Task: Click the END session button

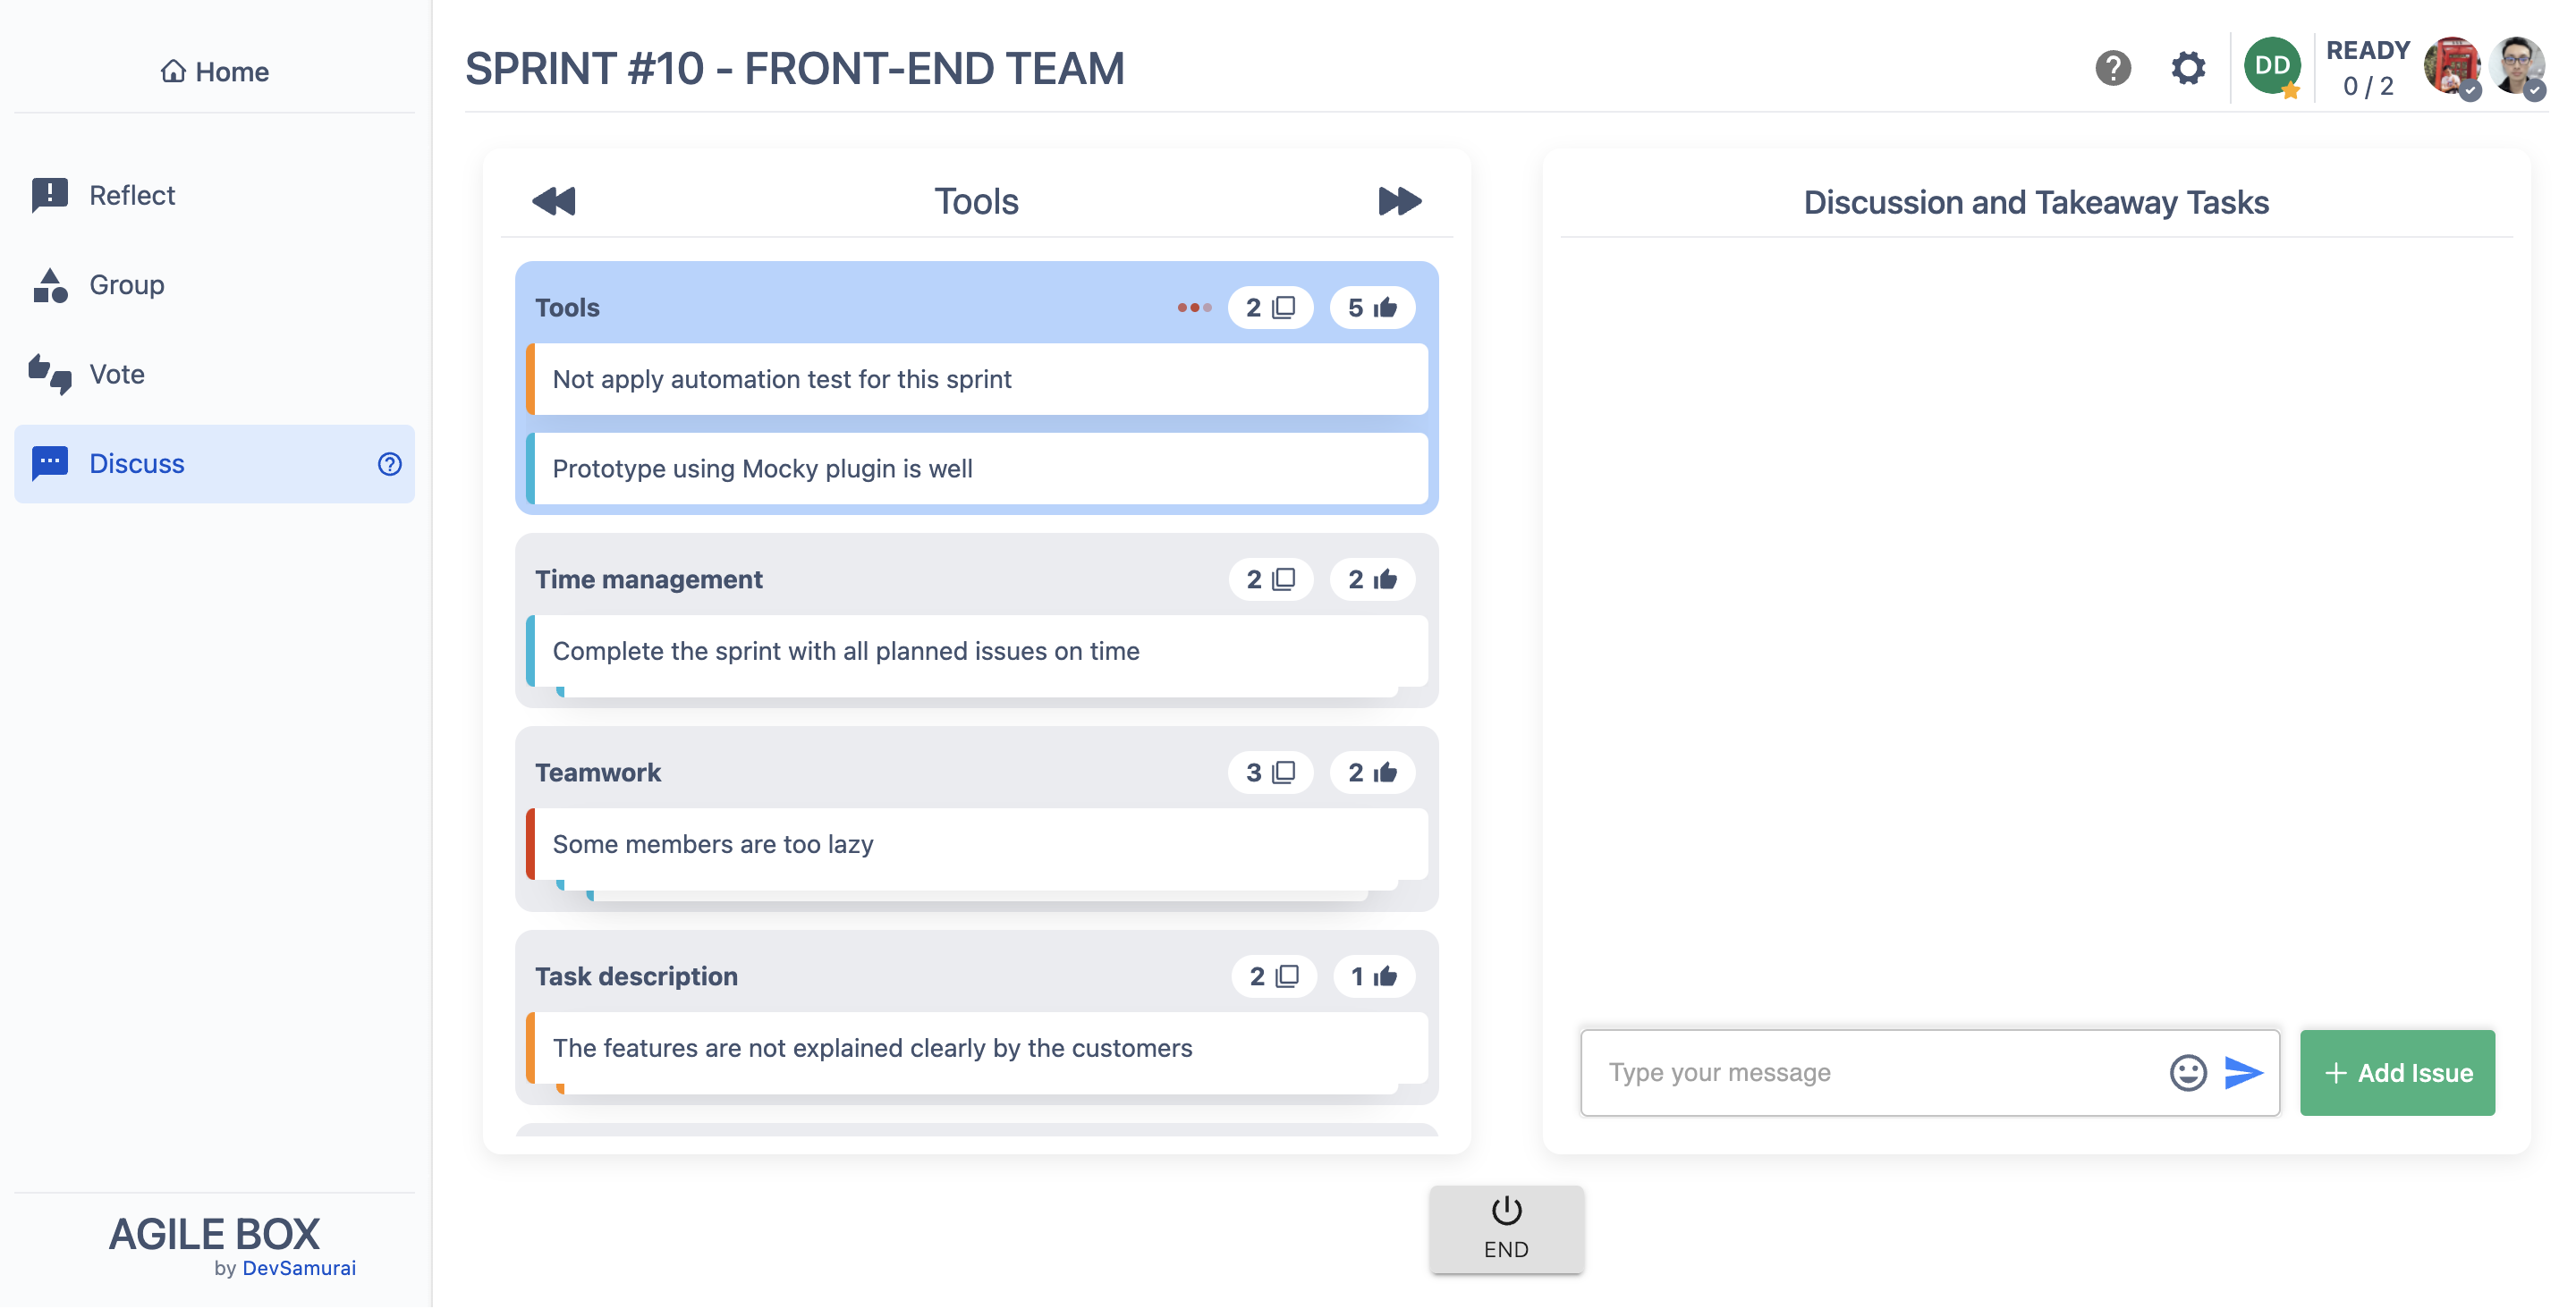Action: pyautogui.click(x=1505, y=1229)
